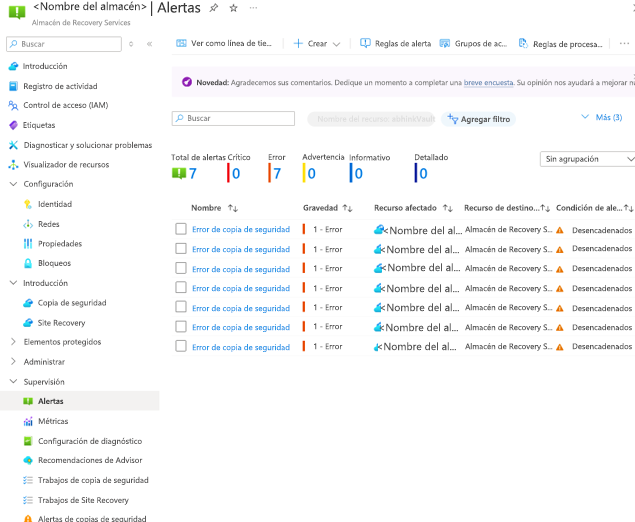The width and height of the screenshot is (635, 522).
Task: Open Ver como línea de tiempo view
Action: 224,43
